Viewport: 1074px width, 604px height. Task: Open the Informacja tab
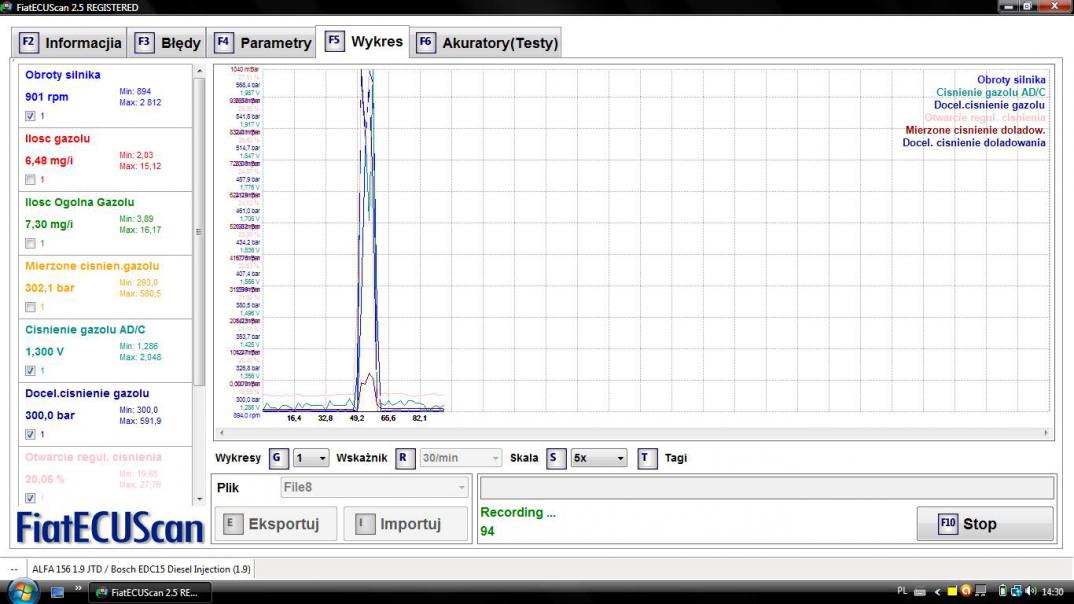coord(69,42)
